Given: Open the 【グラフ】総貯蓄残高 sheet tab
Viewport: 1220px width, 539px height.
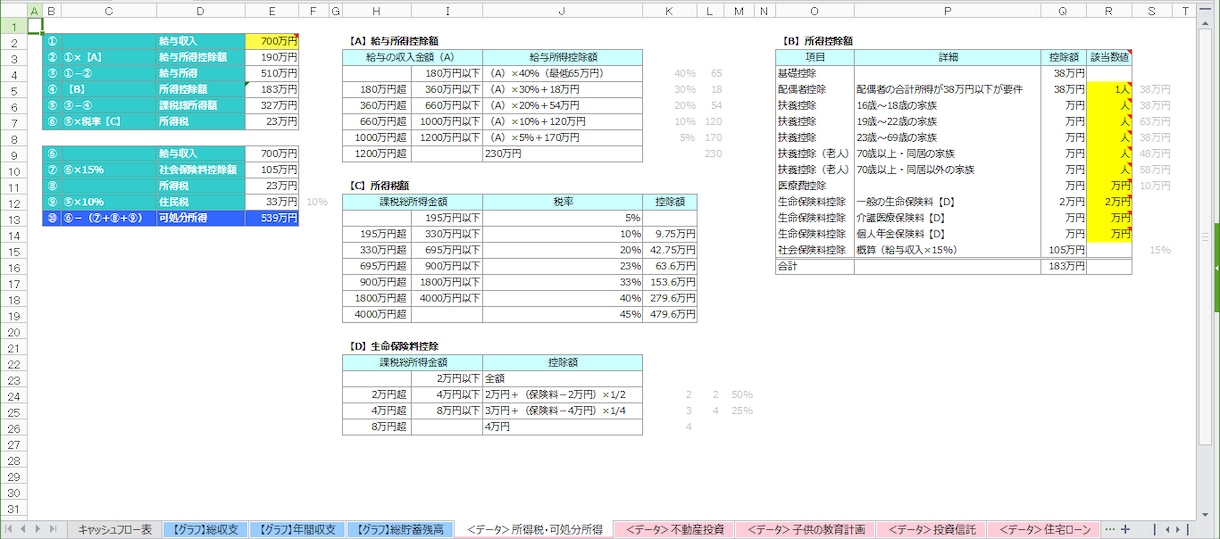Looking at the screenshot, I should pyautogui.click(x=401, y=529).
